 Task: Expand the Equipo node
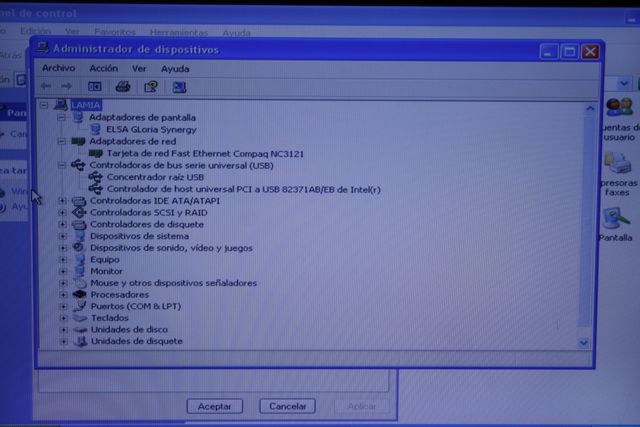pos(63,260)
